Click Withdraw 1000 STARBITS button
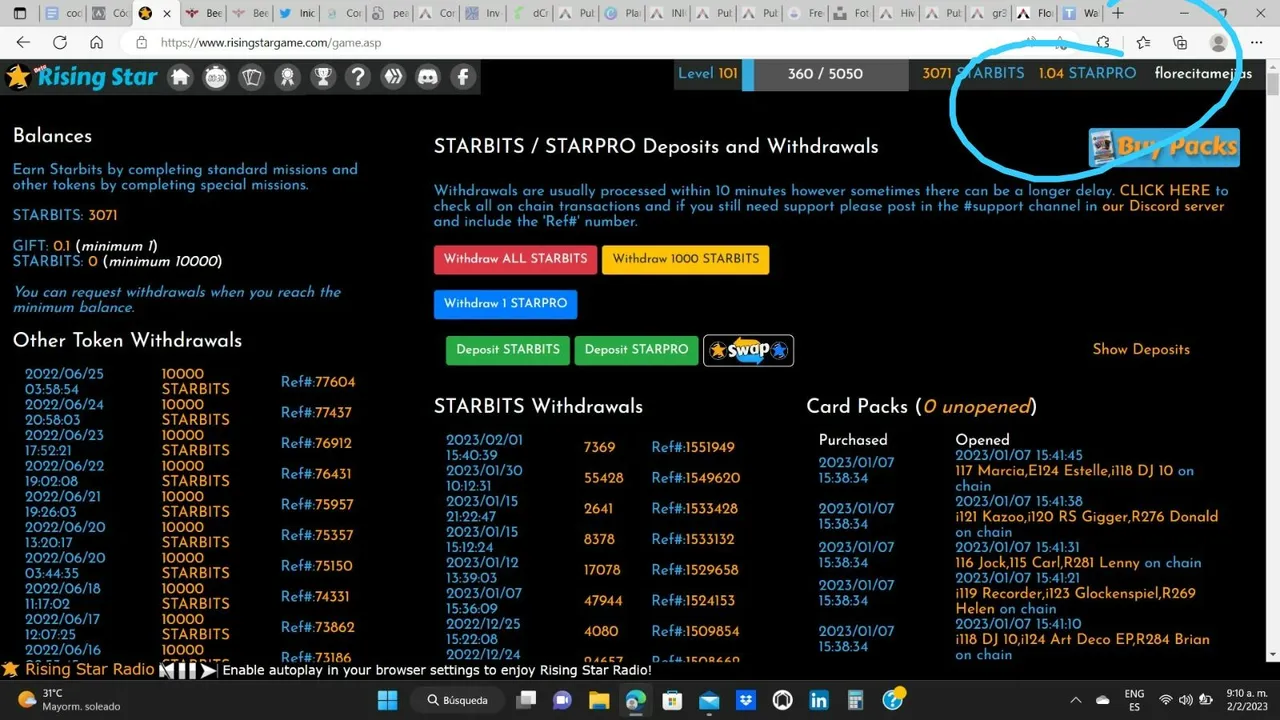1280x720 pixels. coord(685,259)
